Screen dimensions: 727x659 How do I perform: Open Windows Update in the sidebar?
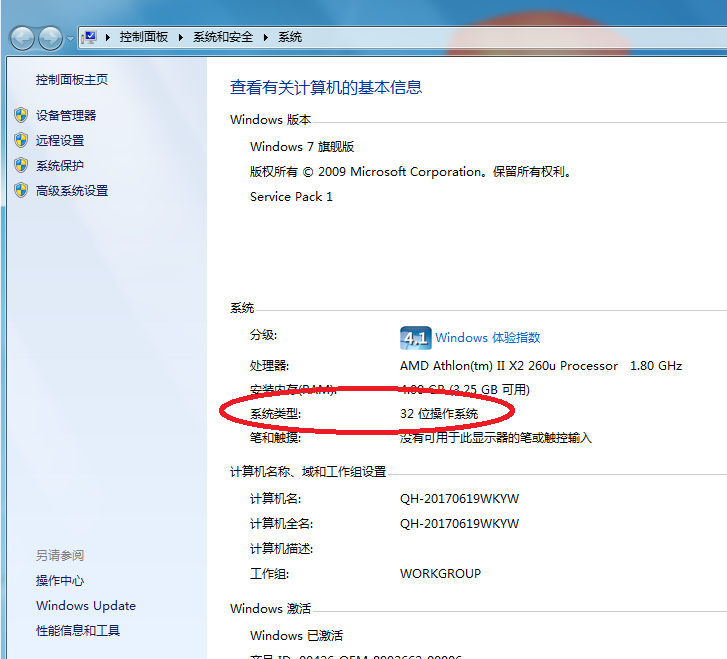point(86,606)
